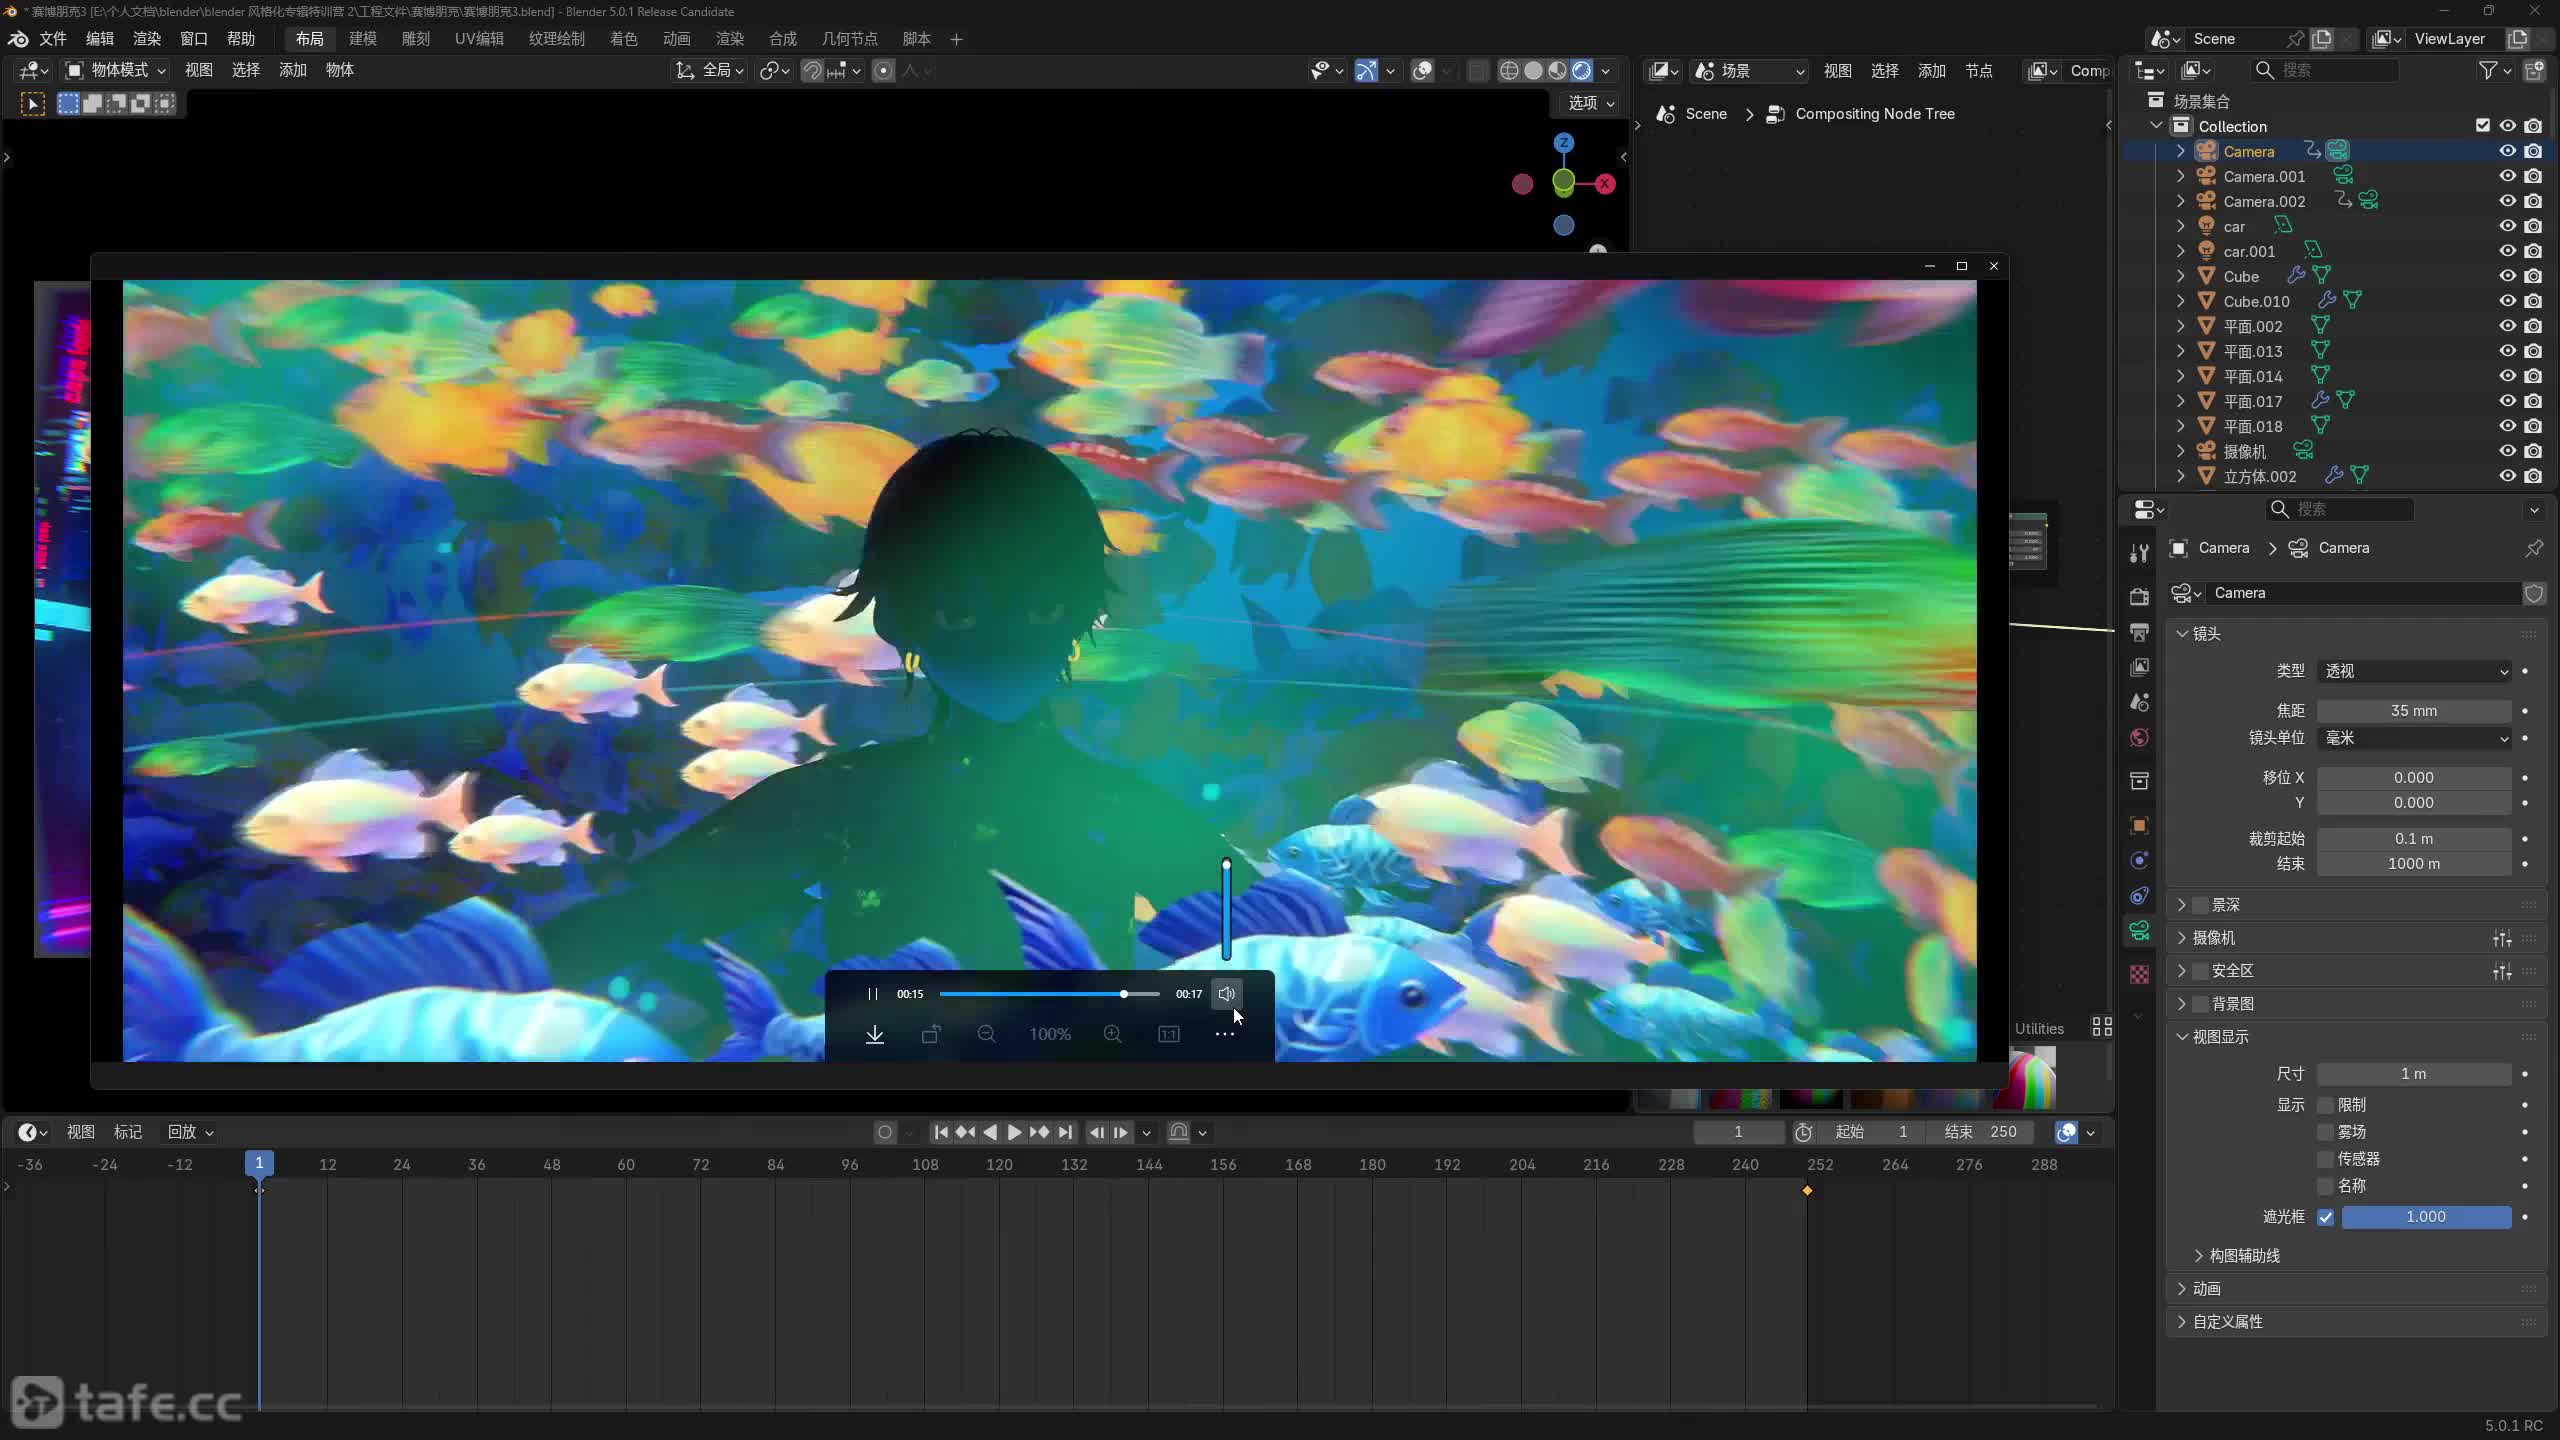This screenshot has height=1440, width=2560.
Task: Click the zoom-in magnifier in player
Action: click(1112, 1034)
